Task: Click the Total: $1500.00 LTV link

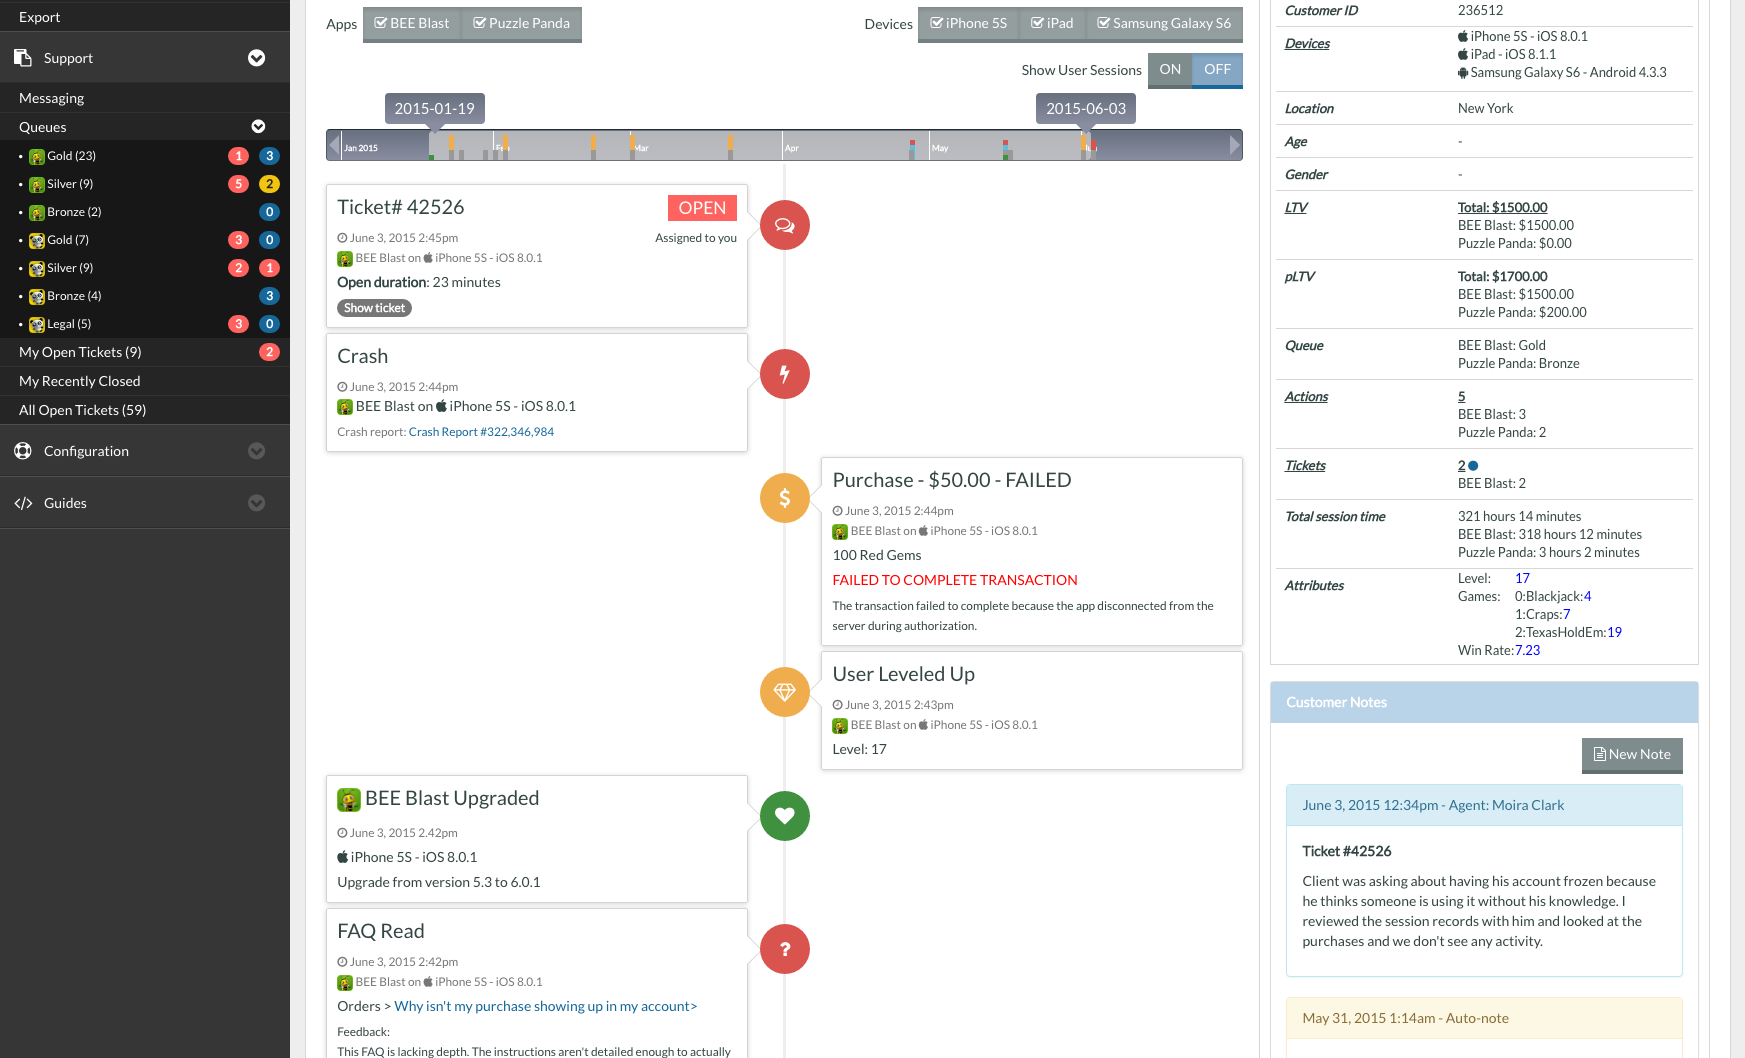Action: [1502, 207]
